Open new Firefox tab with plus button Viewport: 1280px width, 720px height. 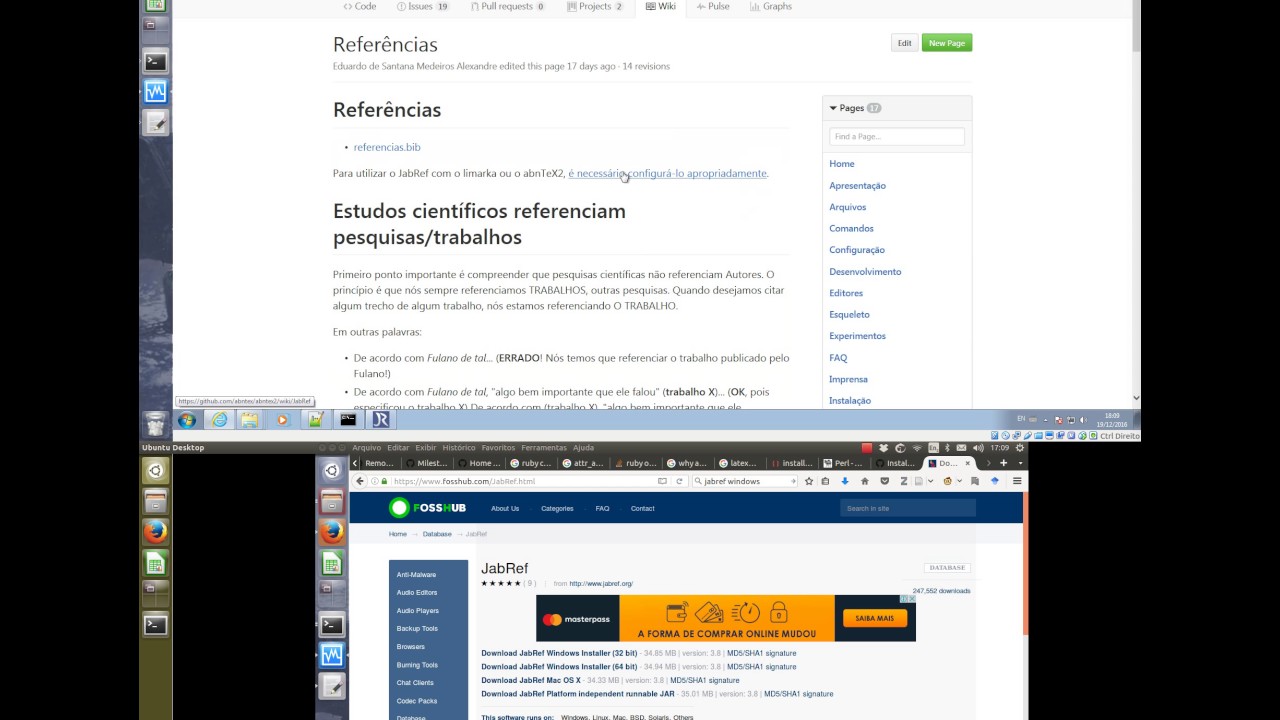(x=1003, y=463)
